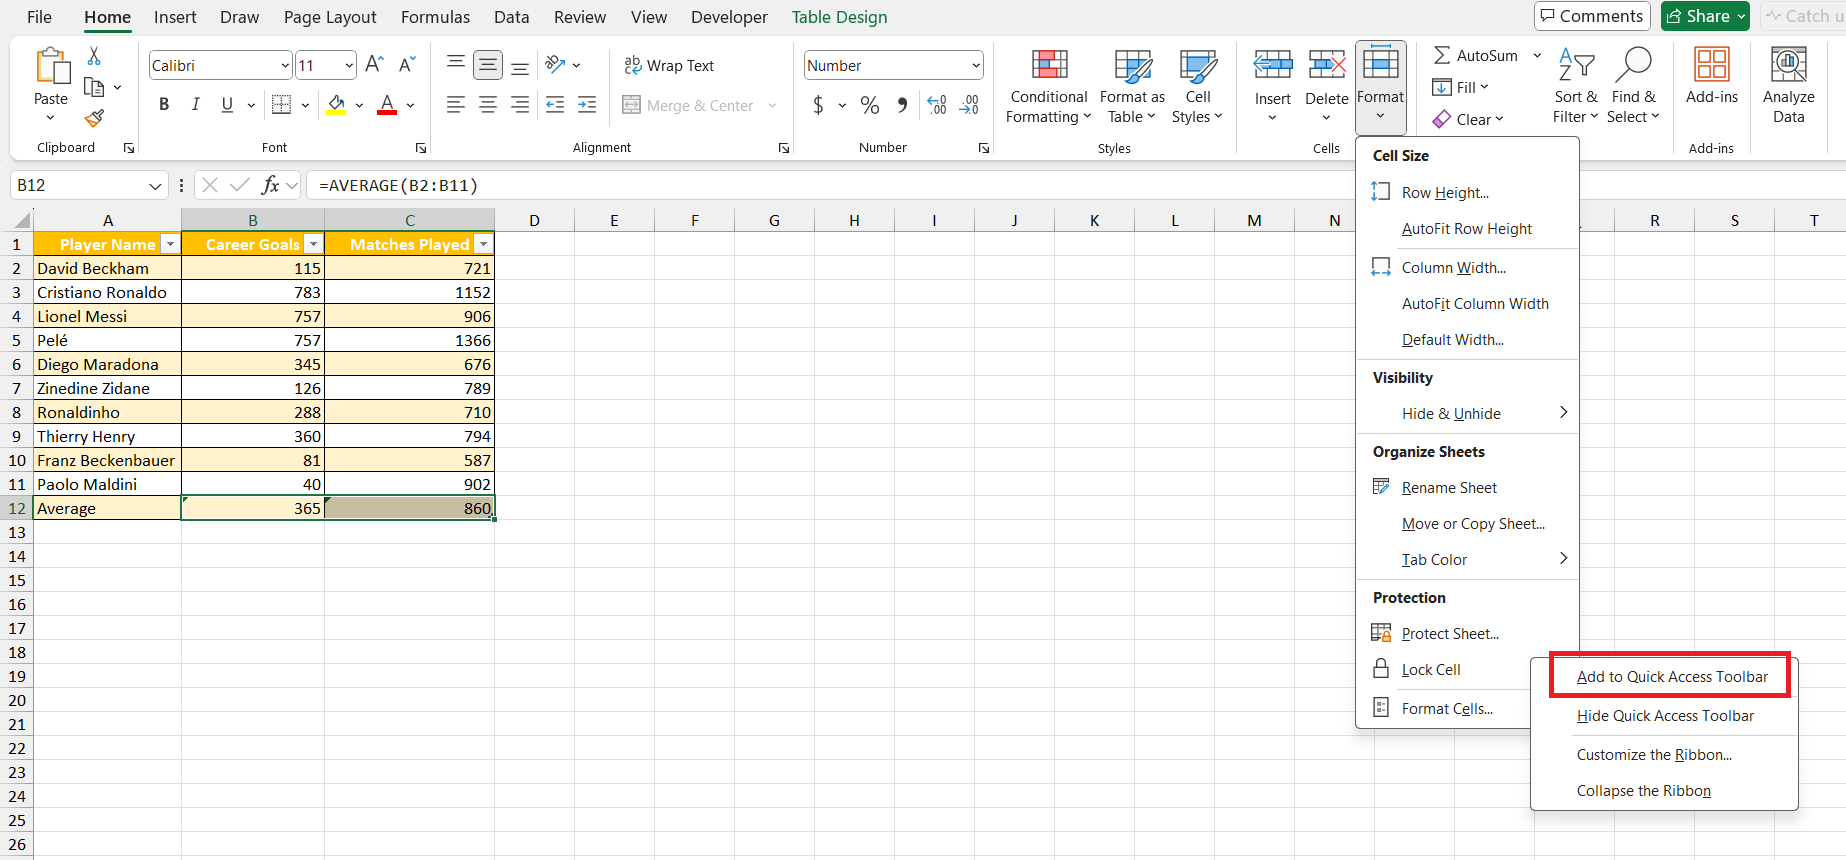Open Find & Select magnifier

click(1633, 87)
